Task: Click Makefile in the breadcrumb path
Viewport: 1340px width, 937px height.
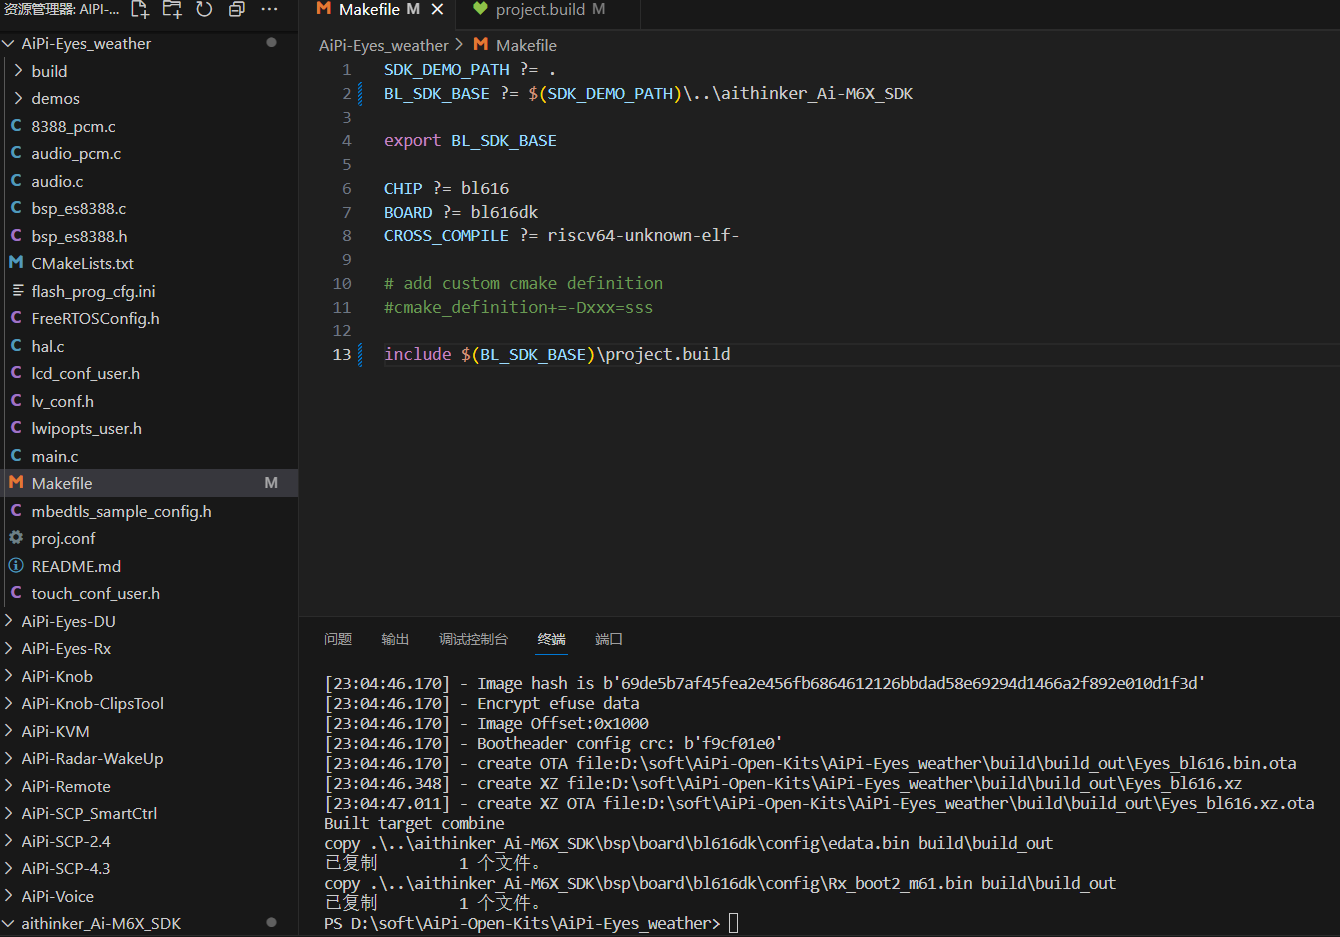Action: click(x=526, y=46)
